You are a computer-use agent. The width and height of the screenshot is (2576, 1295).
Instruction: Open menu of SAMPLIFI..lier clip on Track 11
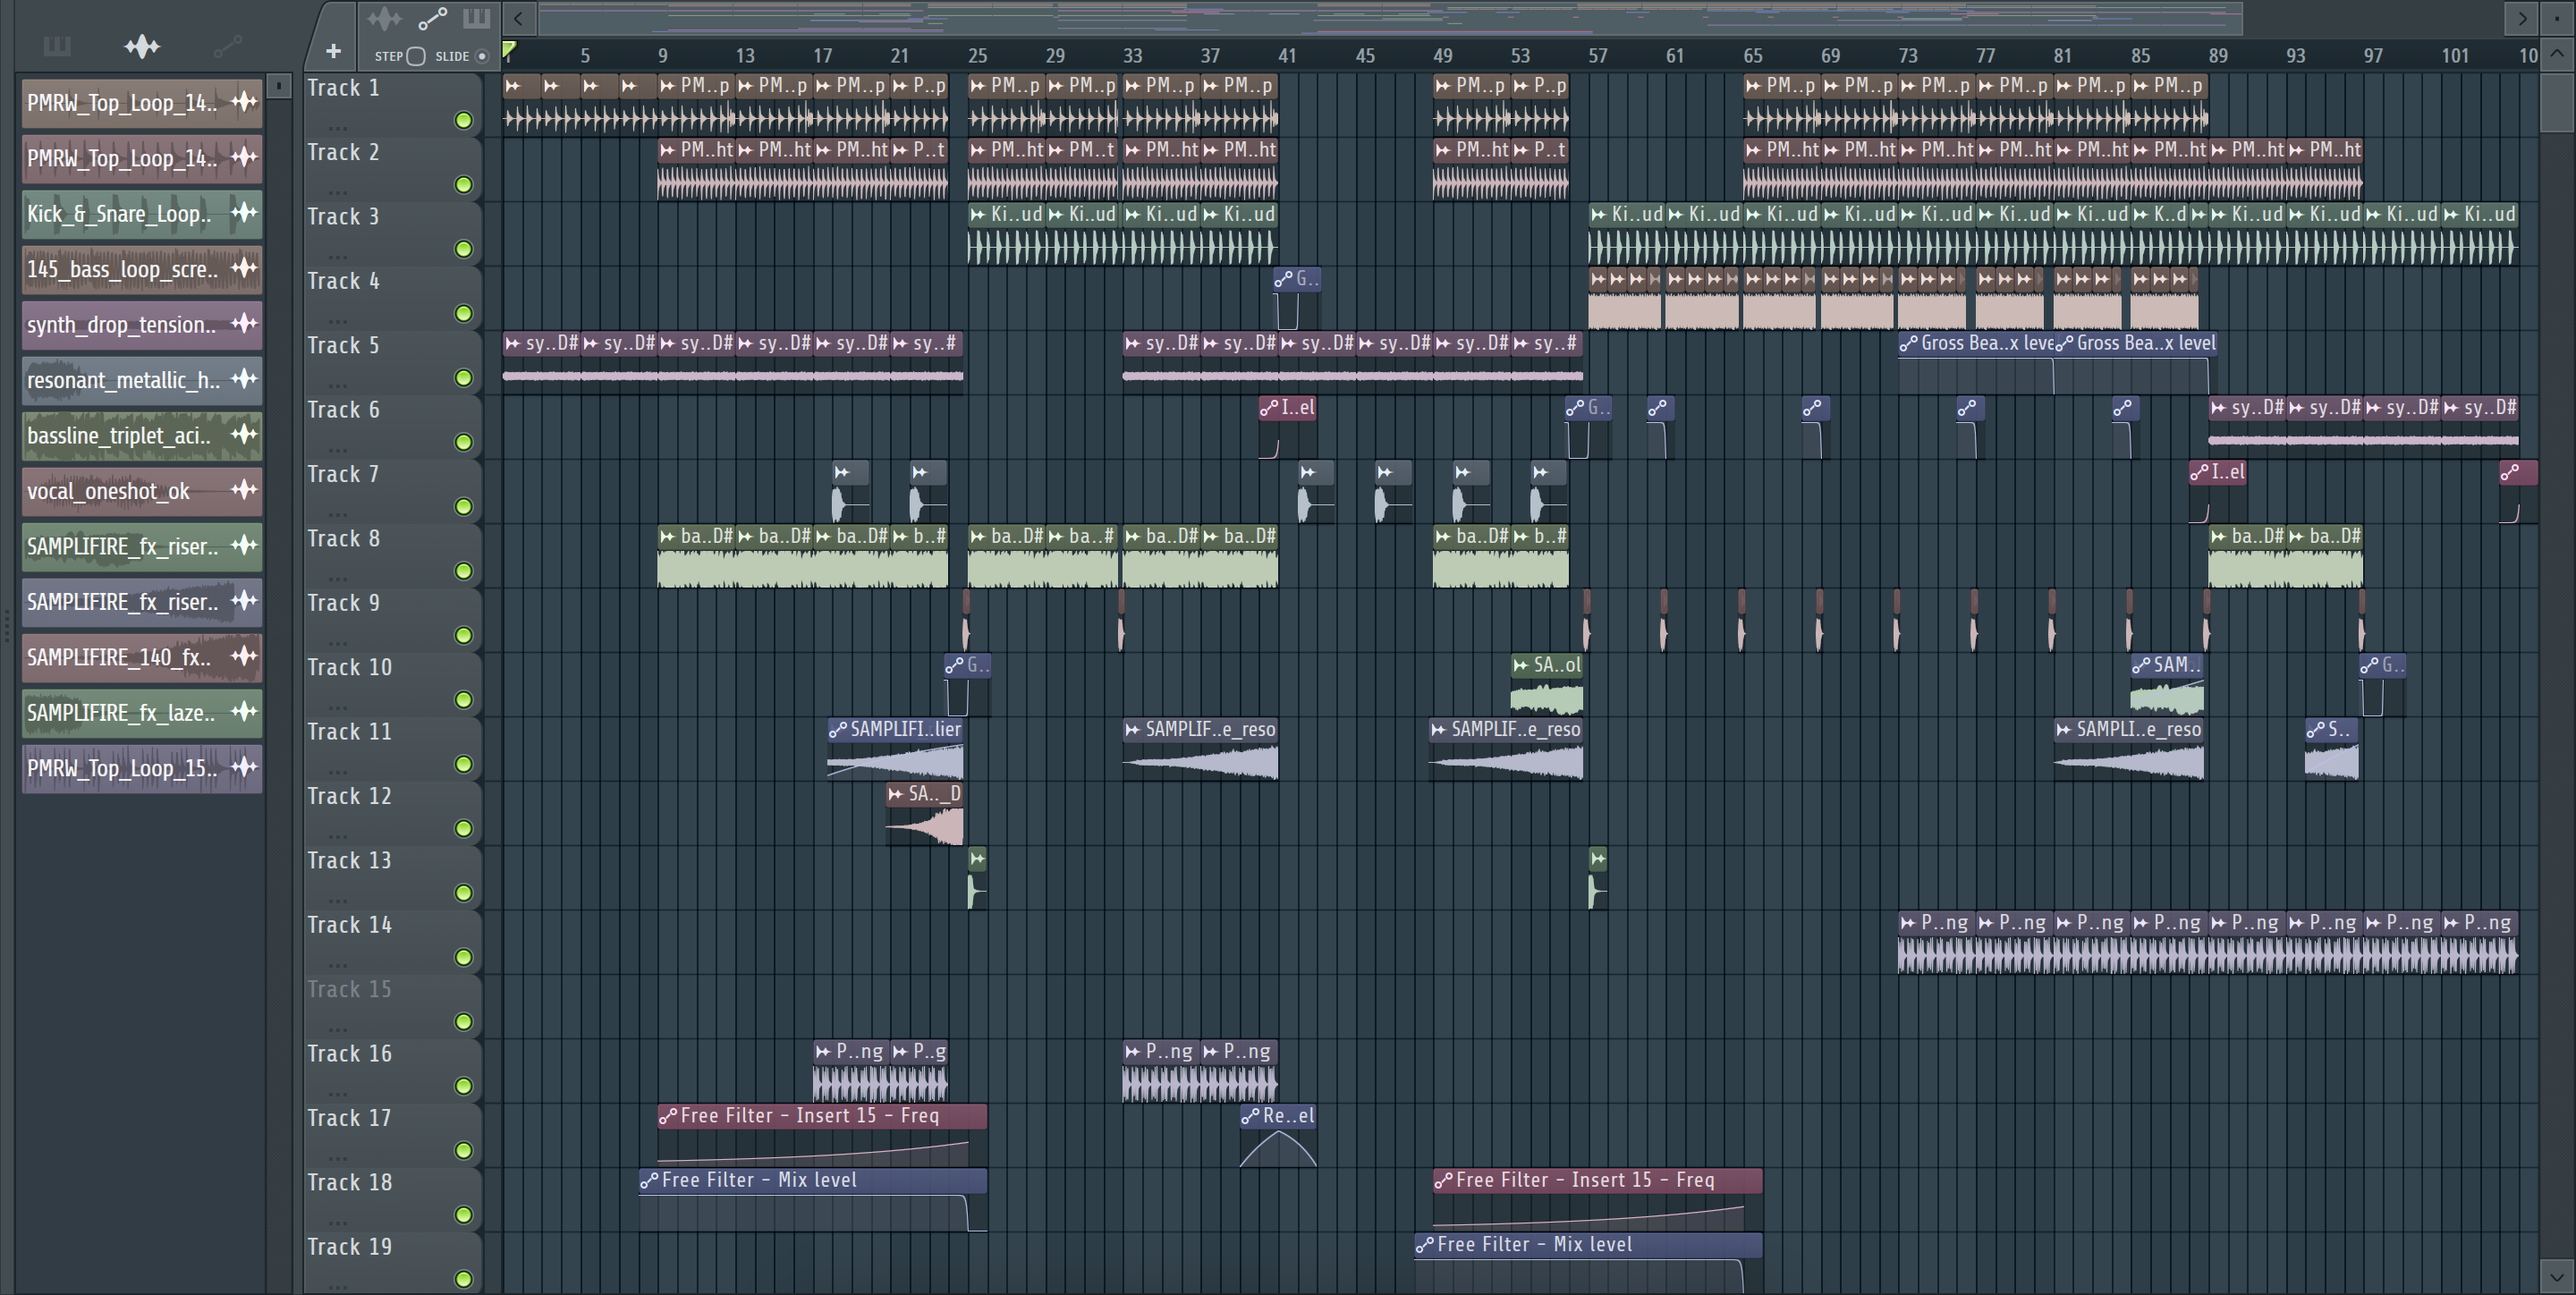click(x=837, y=730)
